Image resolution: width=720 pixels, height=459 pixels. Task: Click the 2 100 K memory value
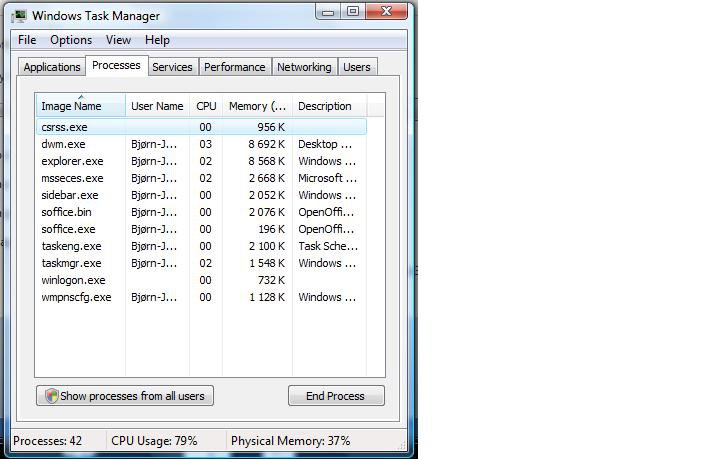(267, 246)
